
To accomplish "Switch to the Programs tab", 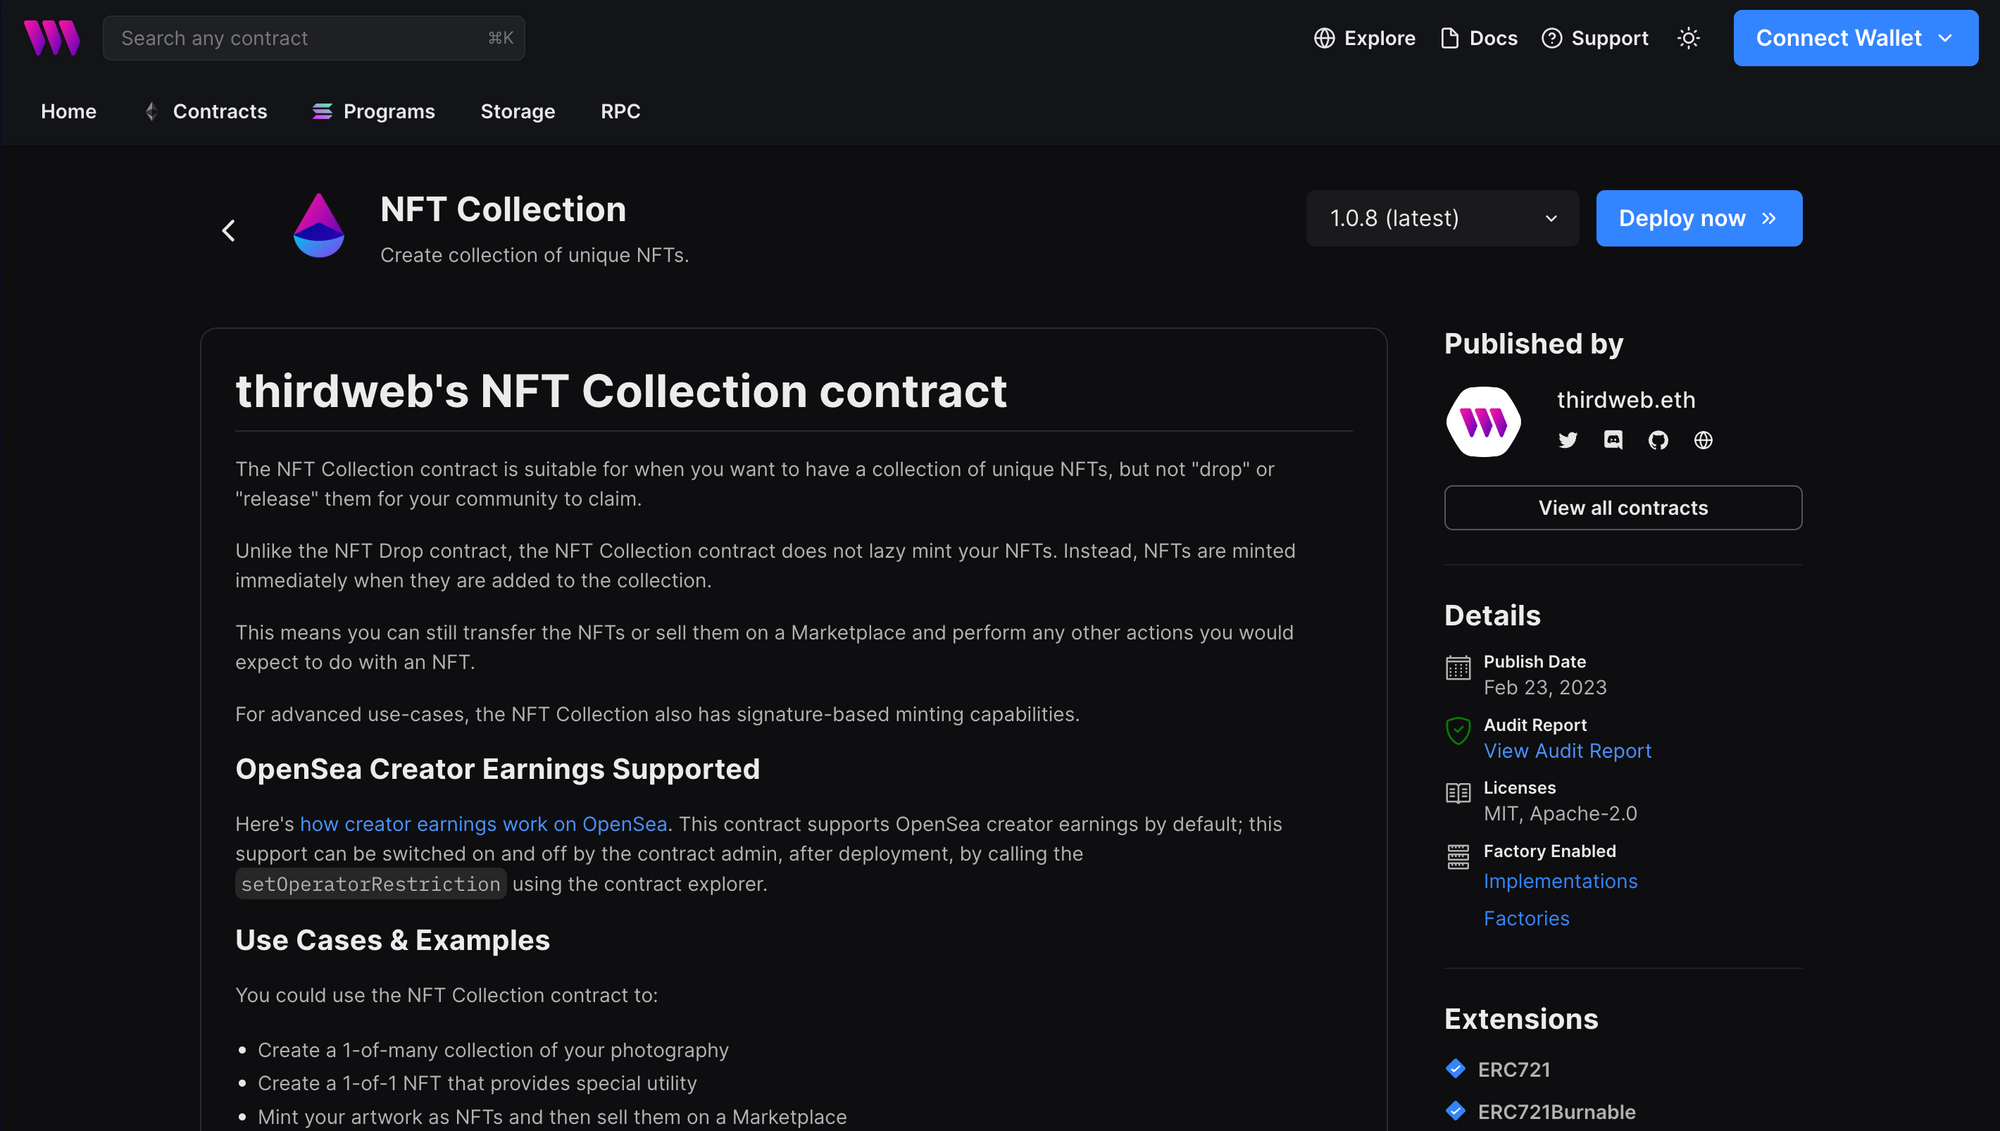I will pos(388,111).
